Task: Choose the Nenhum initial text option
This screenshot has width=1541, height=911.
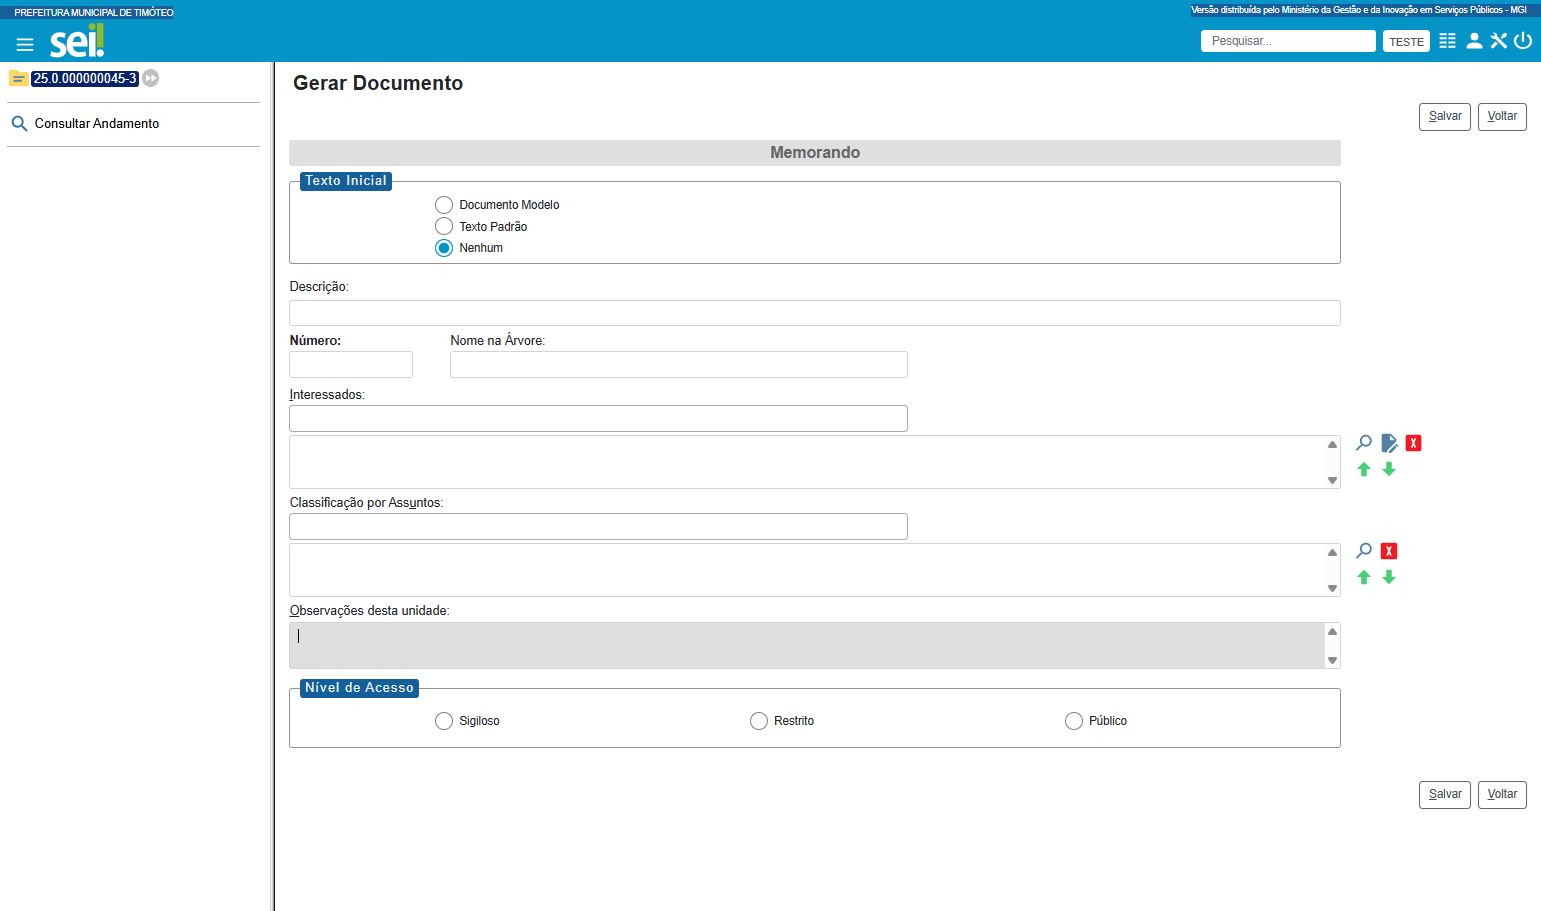Action: click(444, 248)
